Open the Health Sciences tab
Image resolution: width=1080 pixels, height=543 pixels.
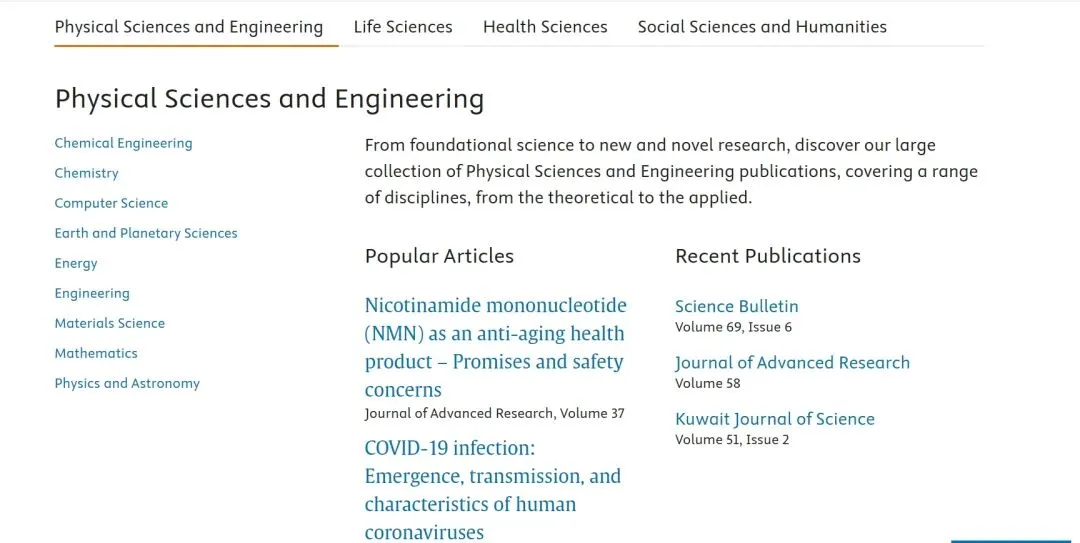(x=545, y=27)
